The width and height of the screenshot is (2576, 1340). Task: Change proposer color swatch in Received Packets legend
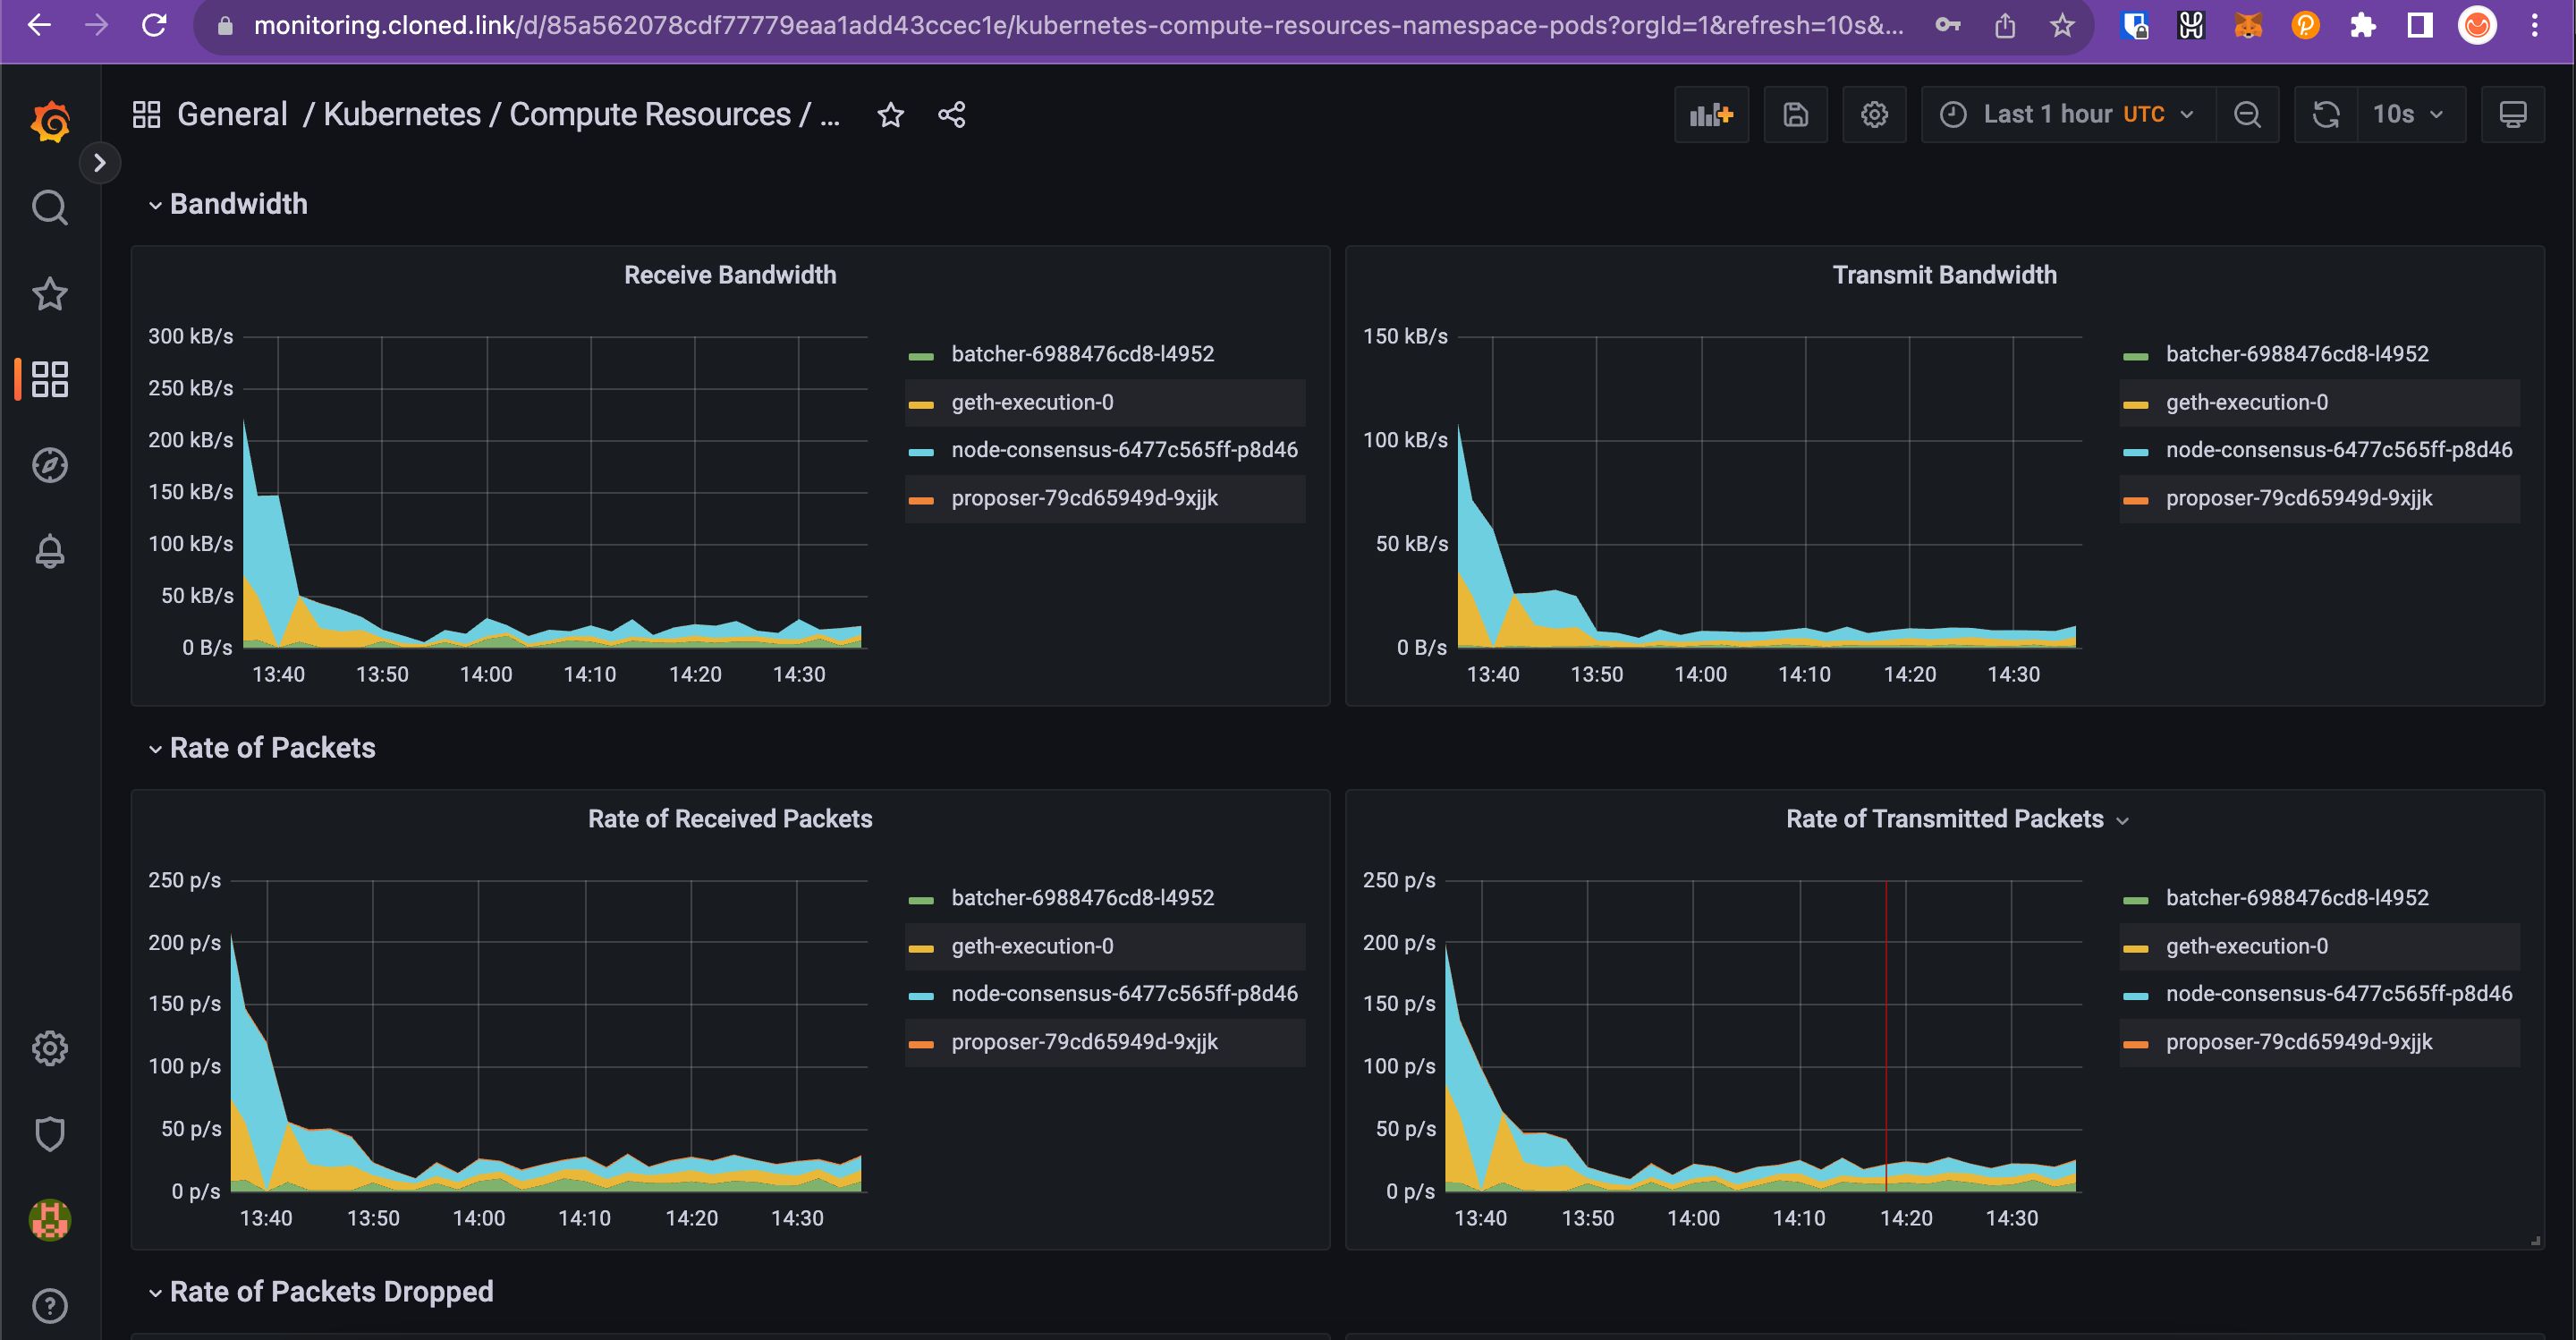(x=921, y=1044)
